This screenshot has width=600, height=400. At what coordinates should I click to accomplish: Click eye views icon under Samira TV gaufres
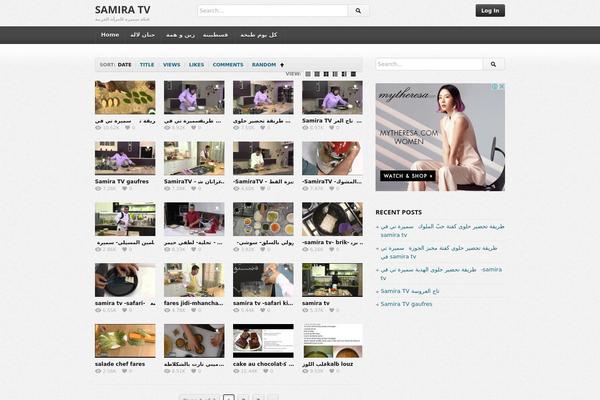click(x=98, y=189)
